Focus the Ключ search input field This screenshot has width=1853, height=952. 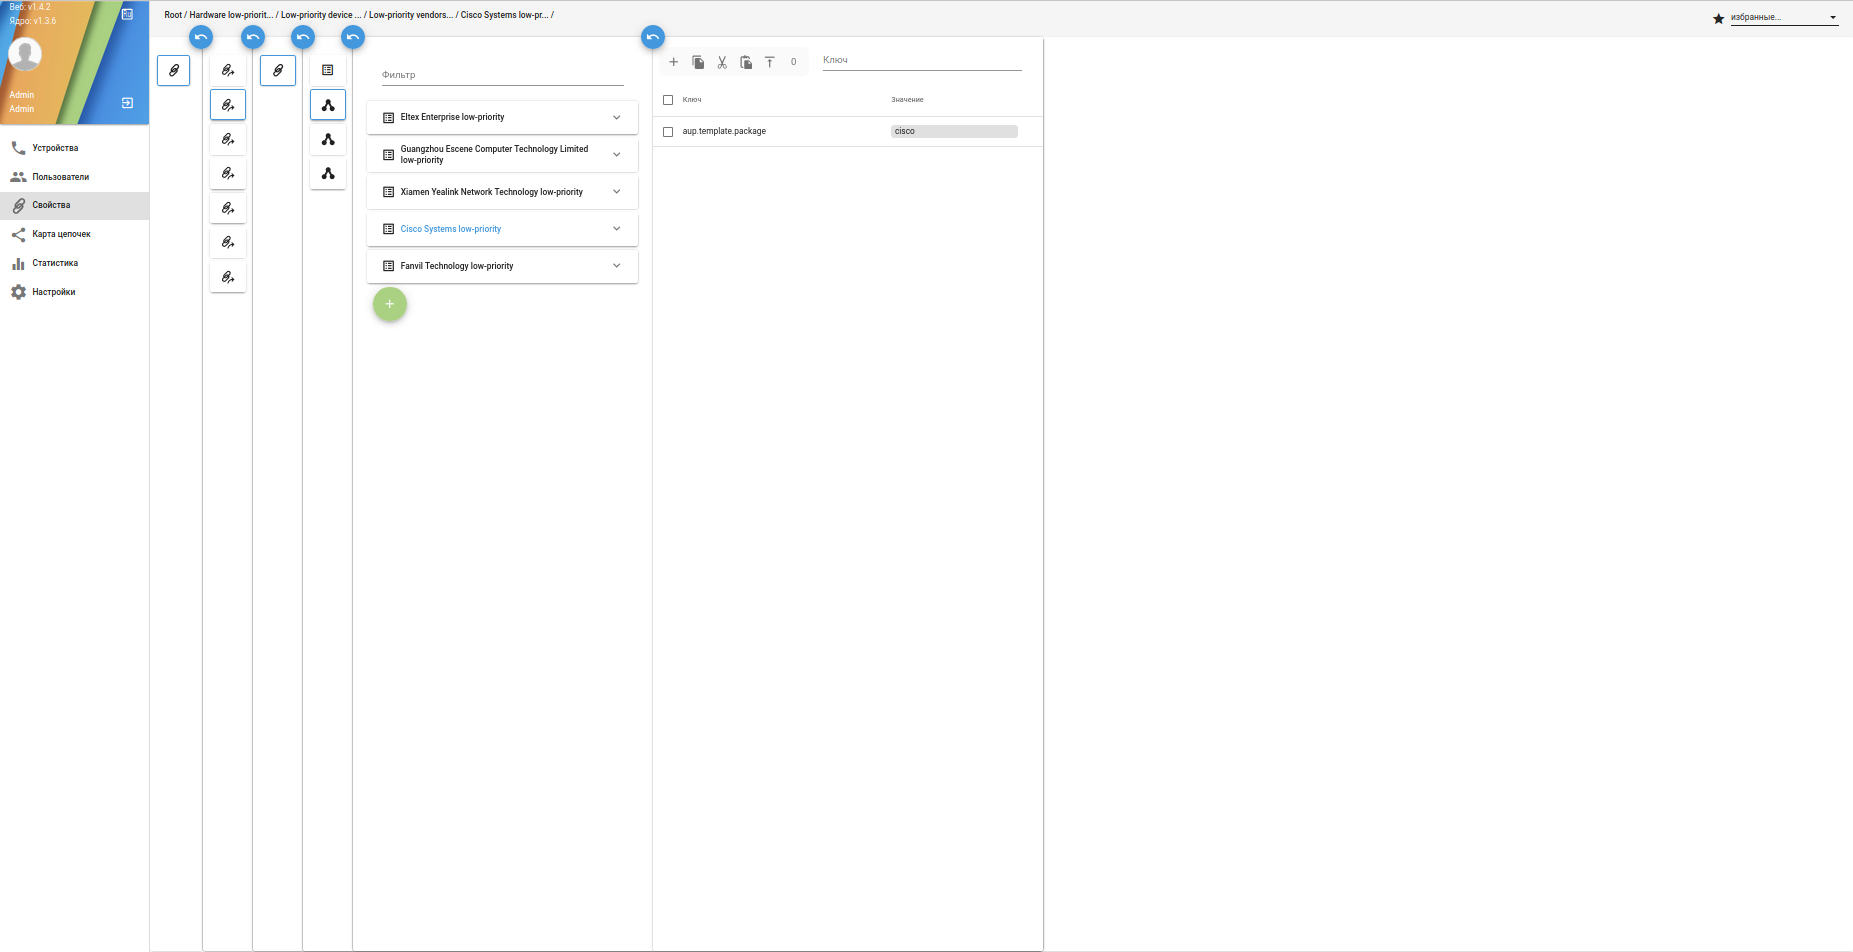[922, 60]
